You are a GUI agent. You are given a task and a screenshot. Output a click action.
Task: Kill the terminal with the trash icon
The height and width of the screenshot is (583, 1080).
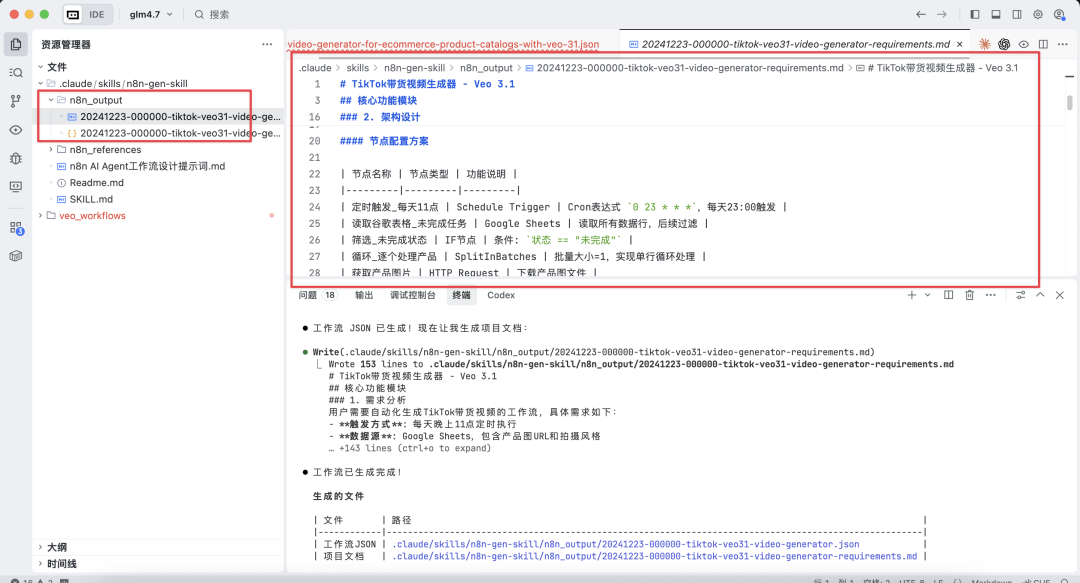(969, 295)
